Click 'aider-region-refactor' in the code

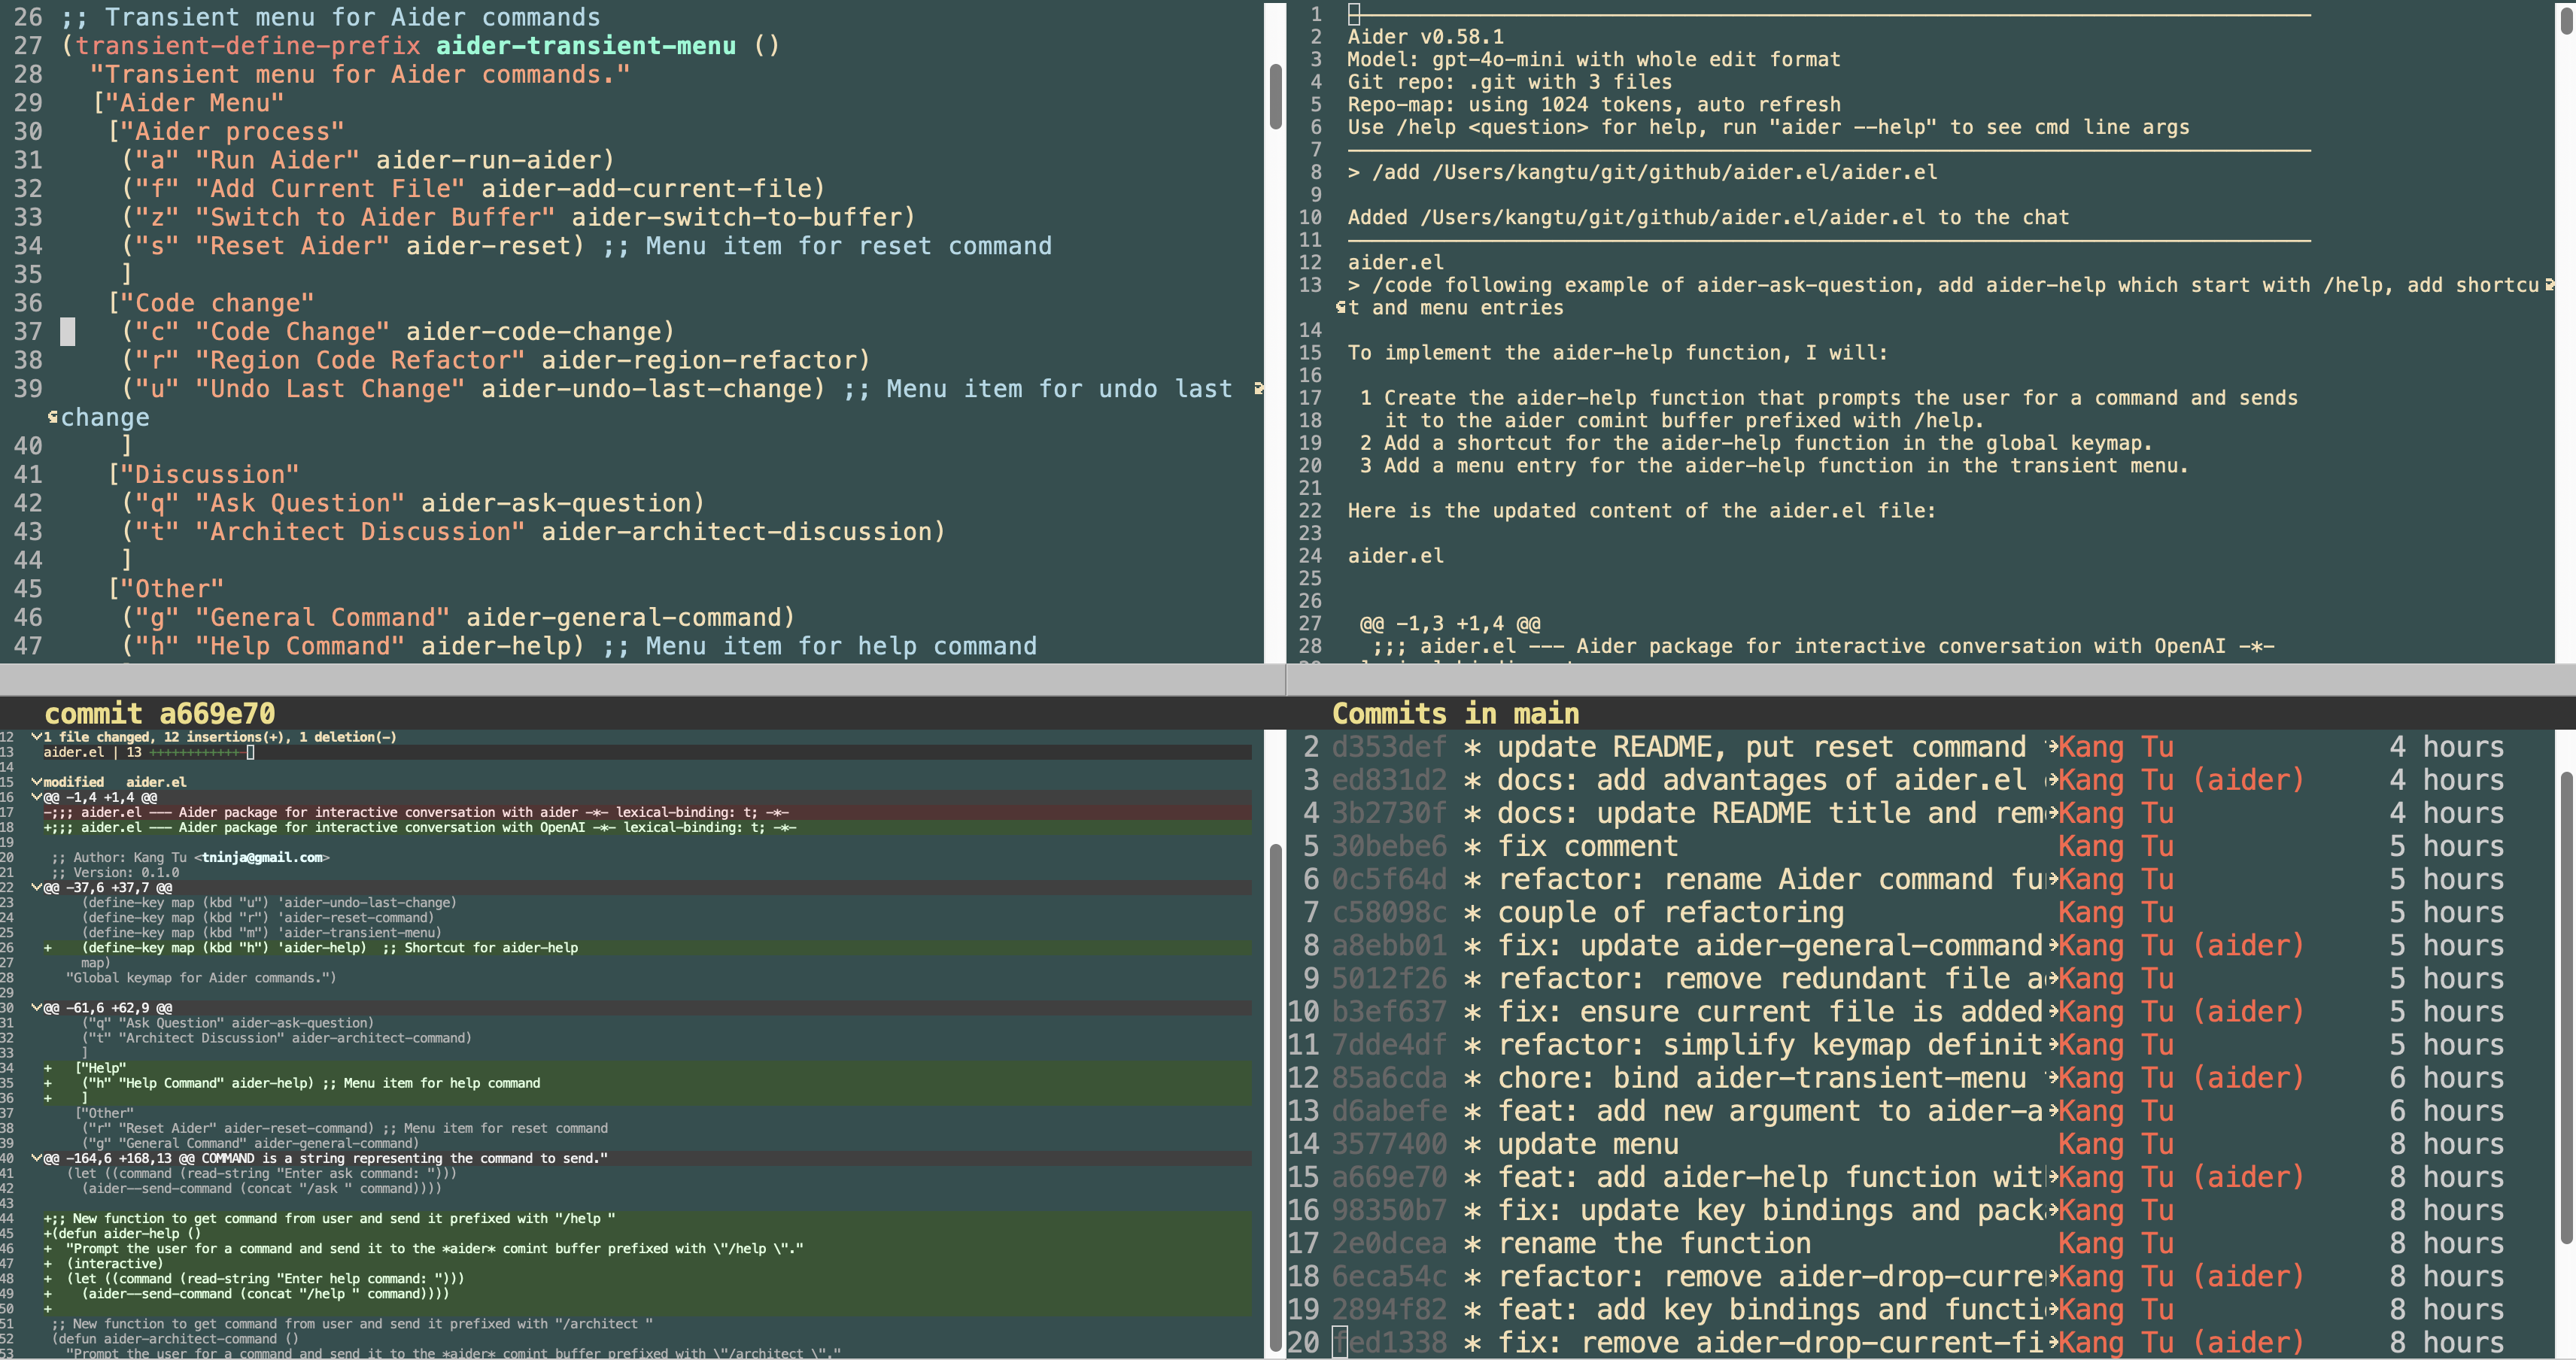(698, 360)
